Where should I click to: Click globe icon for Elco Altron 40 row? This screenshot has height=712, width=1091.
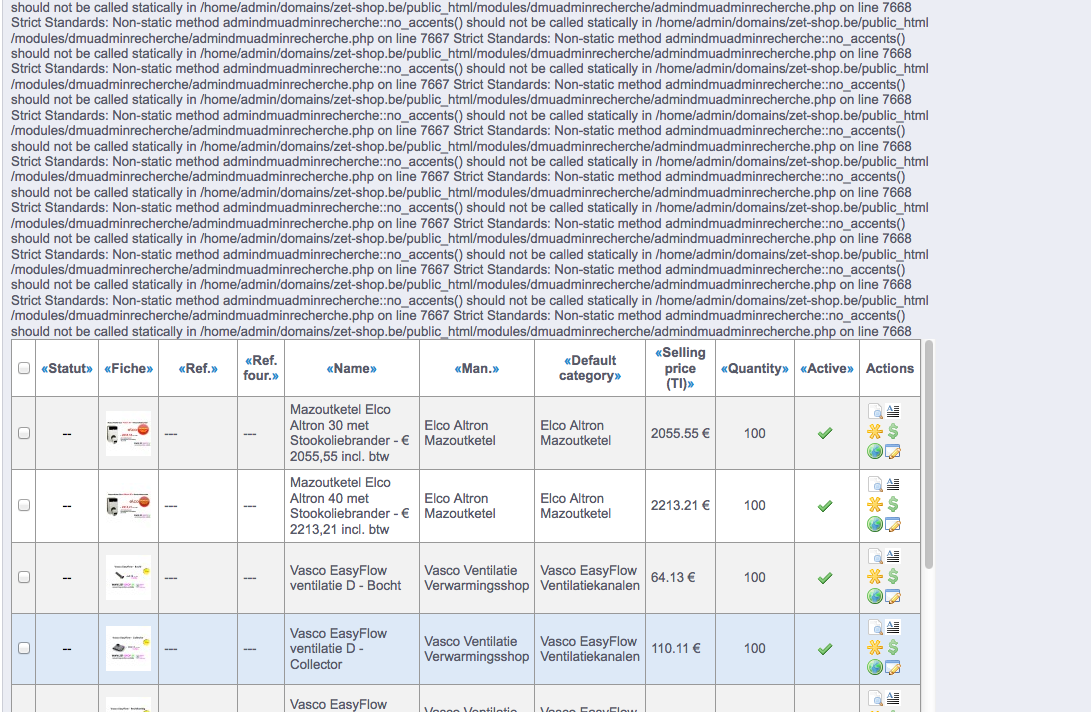point(875,523)
